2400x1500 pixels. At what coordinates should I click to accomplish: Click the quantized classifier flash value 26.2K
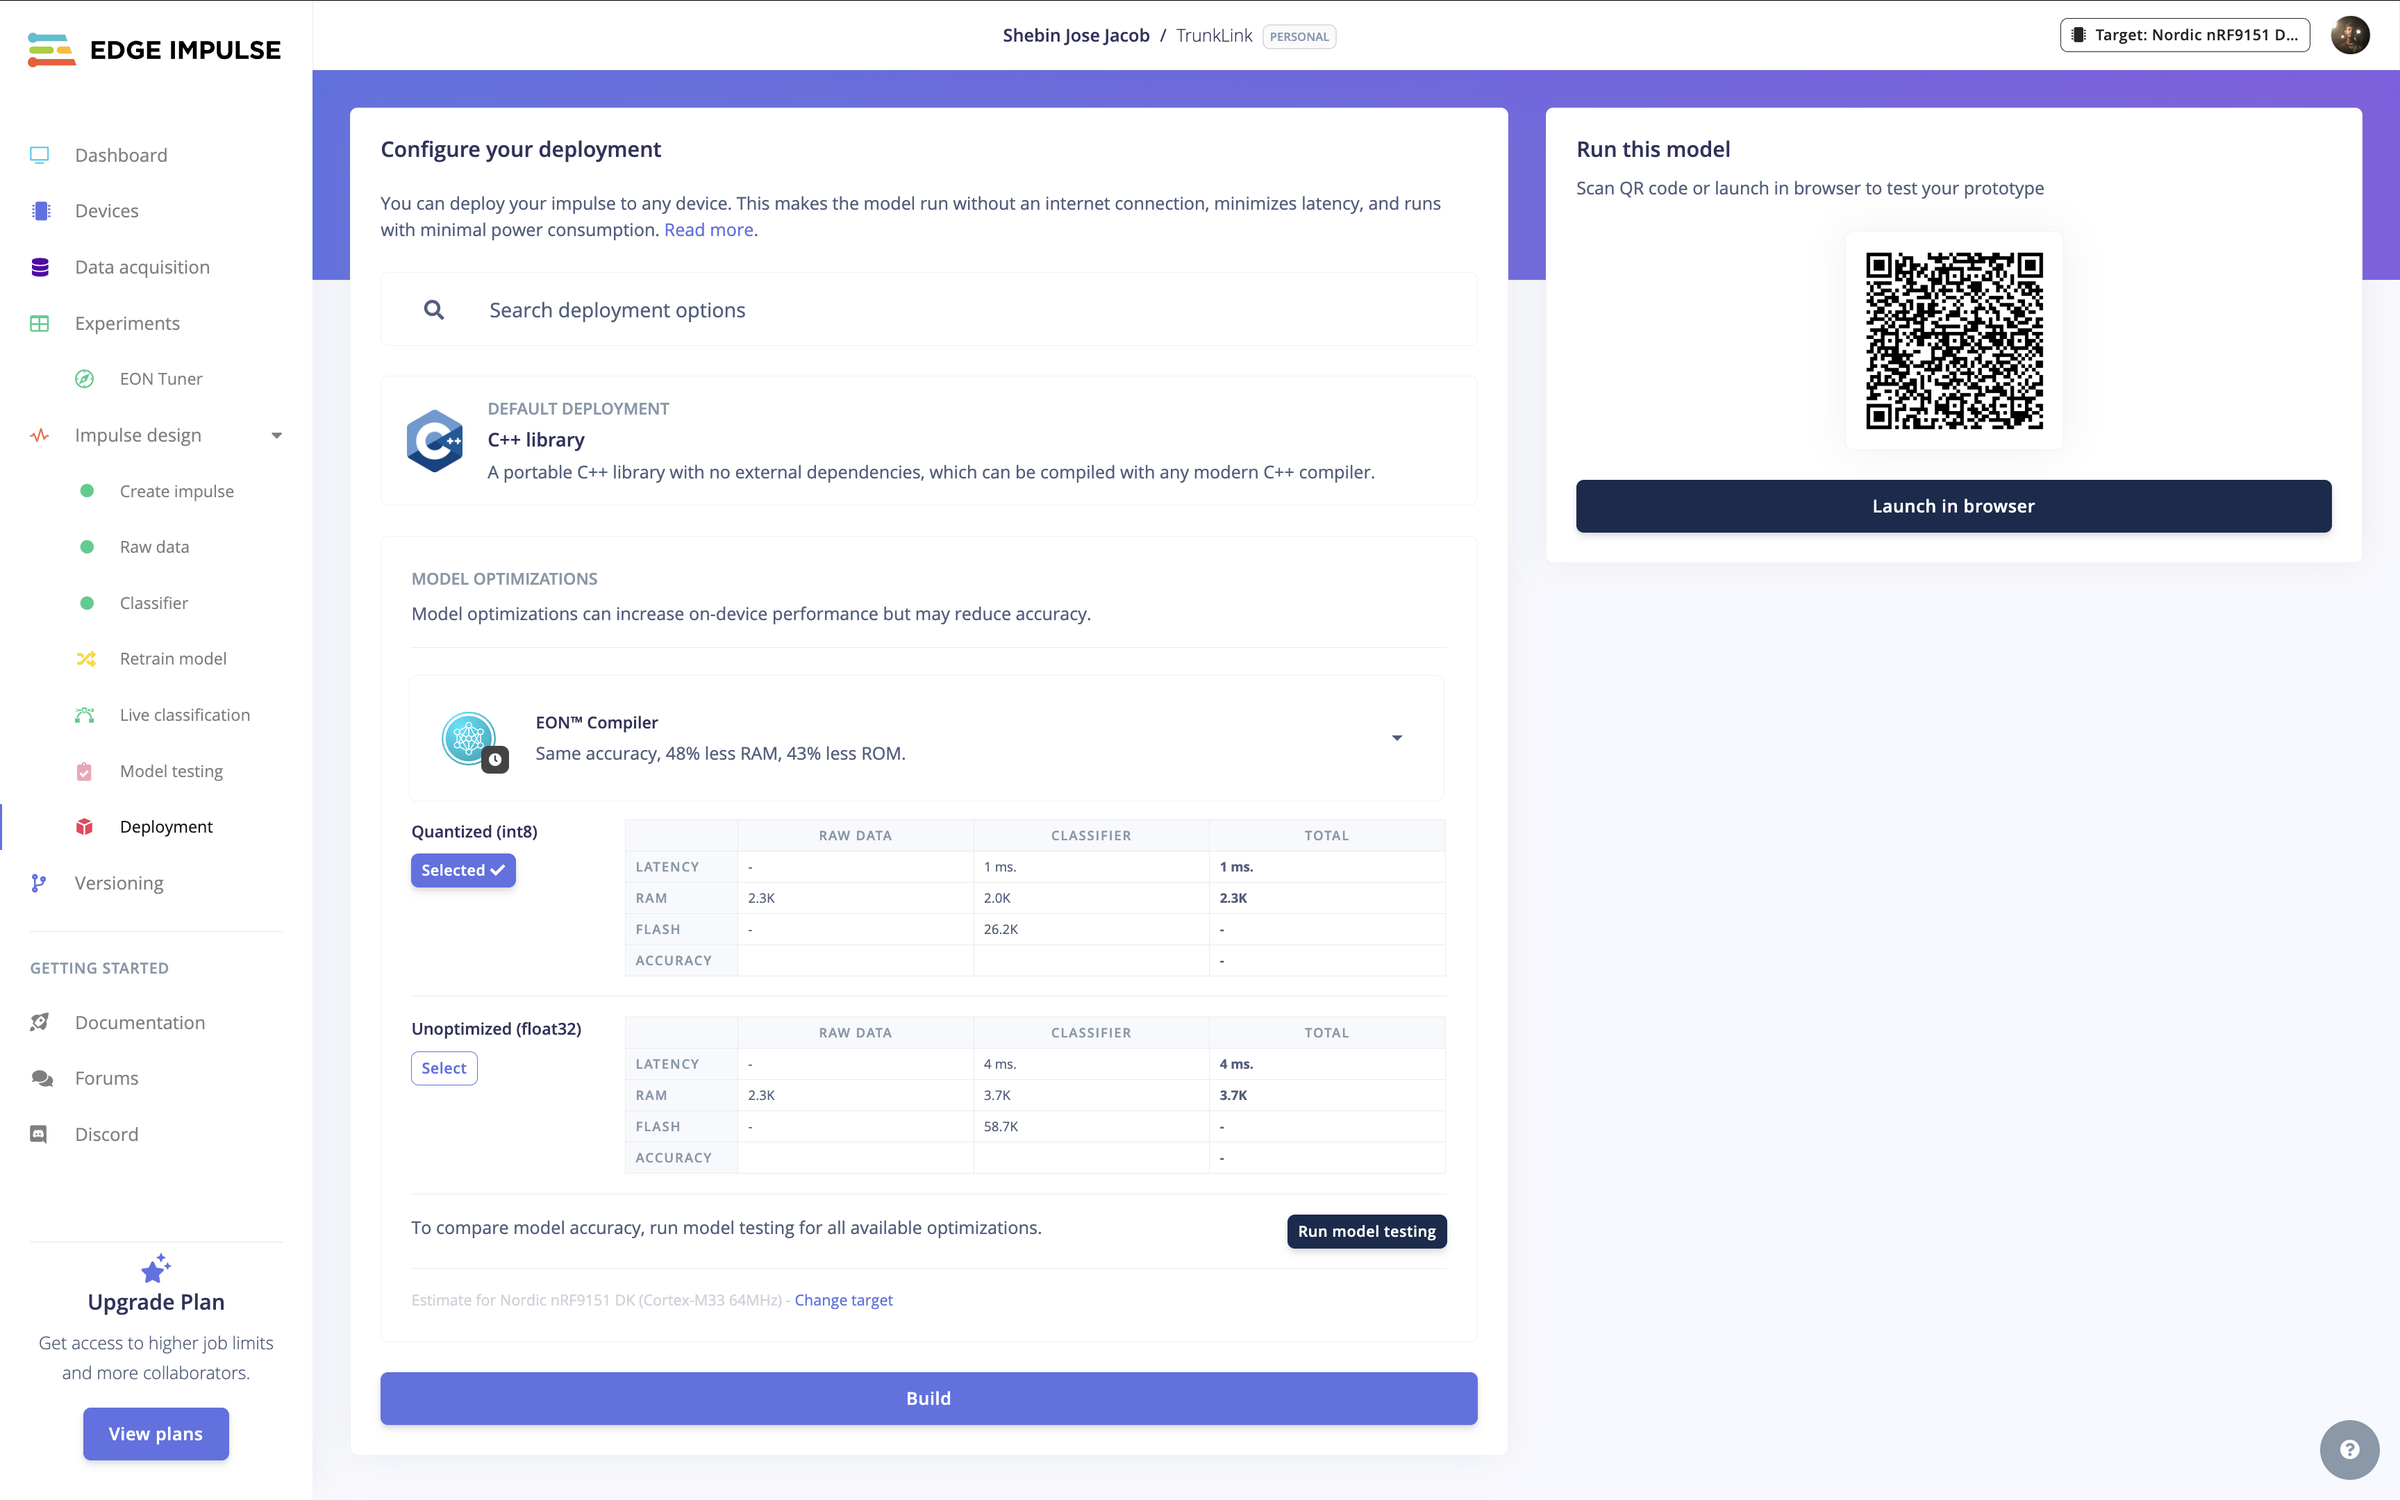[x=1000, y=929]
